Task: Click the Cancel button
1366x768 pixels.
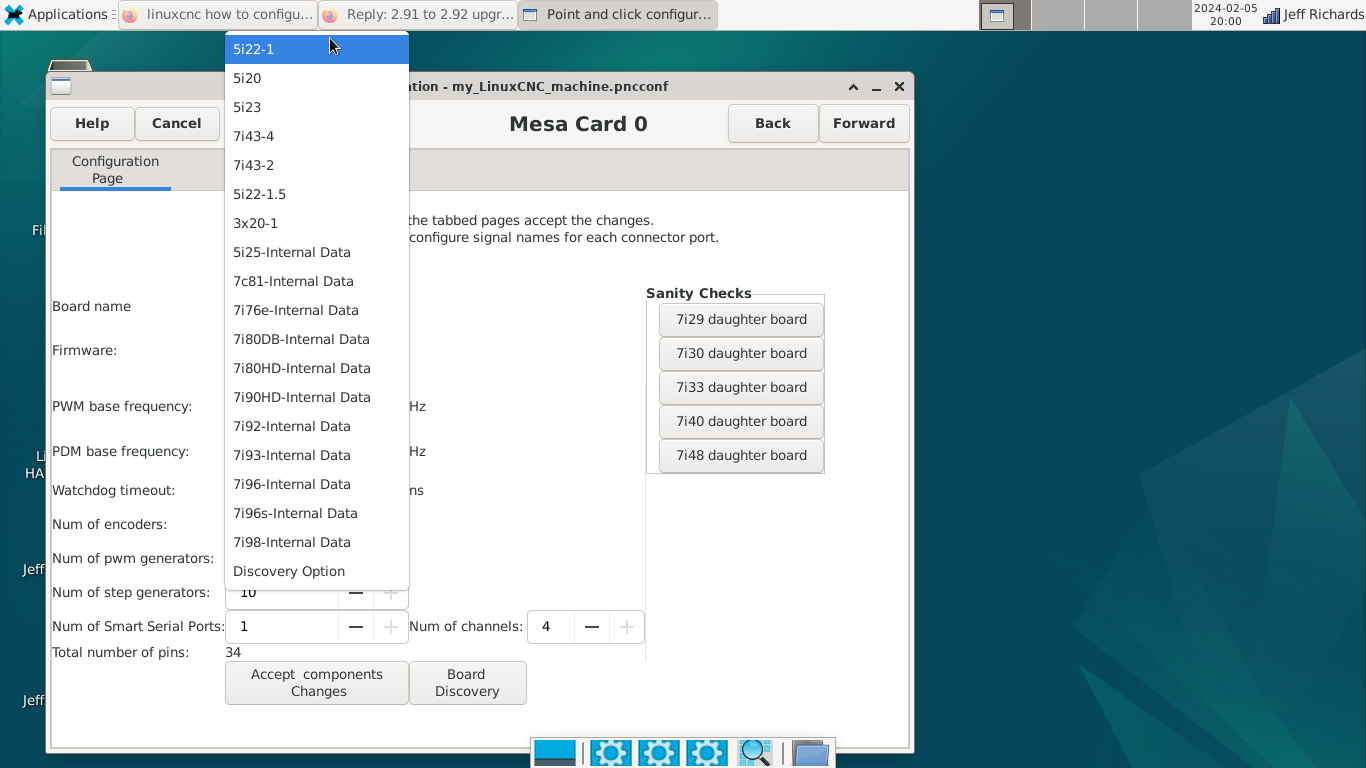Action: pos(177,123)
